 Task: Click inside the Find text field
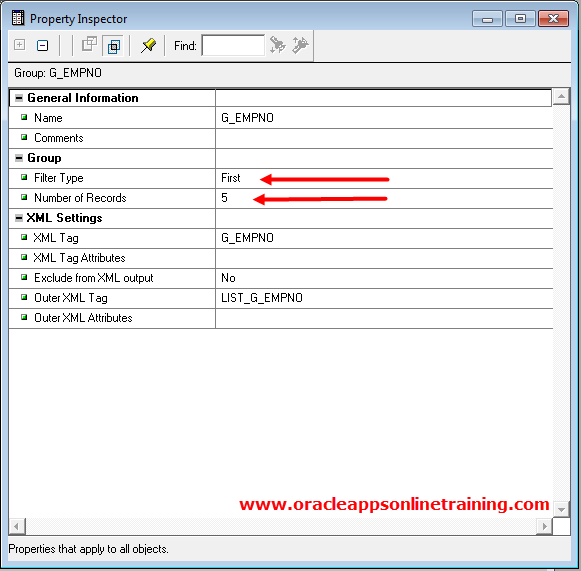coord(233,45)
